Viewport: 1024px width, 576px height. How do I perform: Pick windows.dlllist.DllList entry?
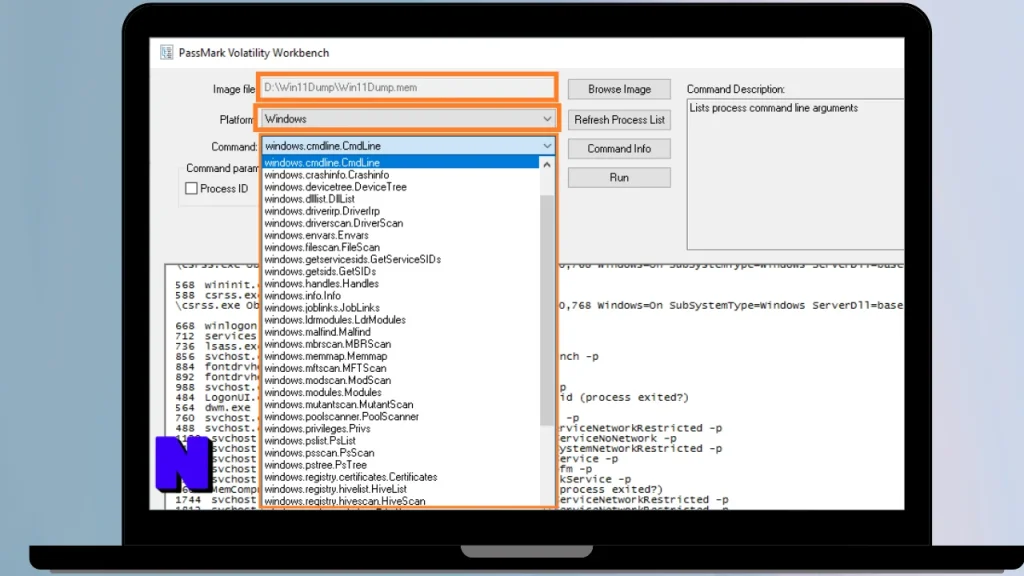[401, 199]
